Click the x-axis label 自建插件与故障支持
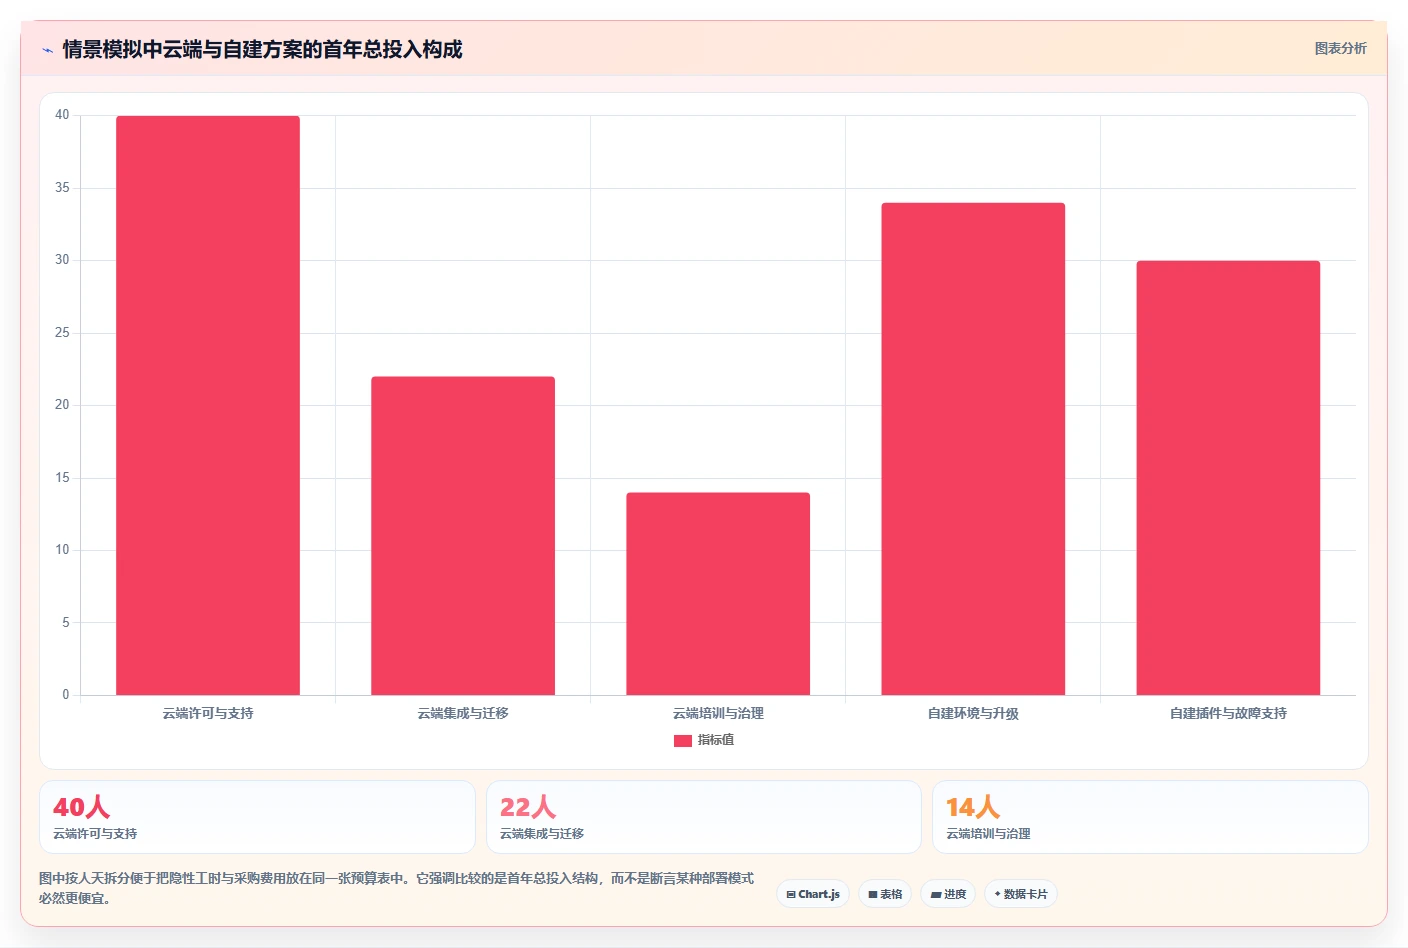 [x=1228, y=713]
